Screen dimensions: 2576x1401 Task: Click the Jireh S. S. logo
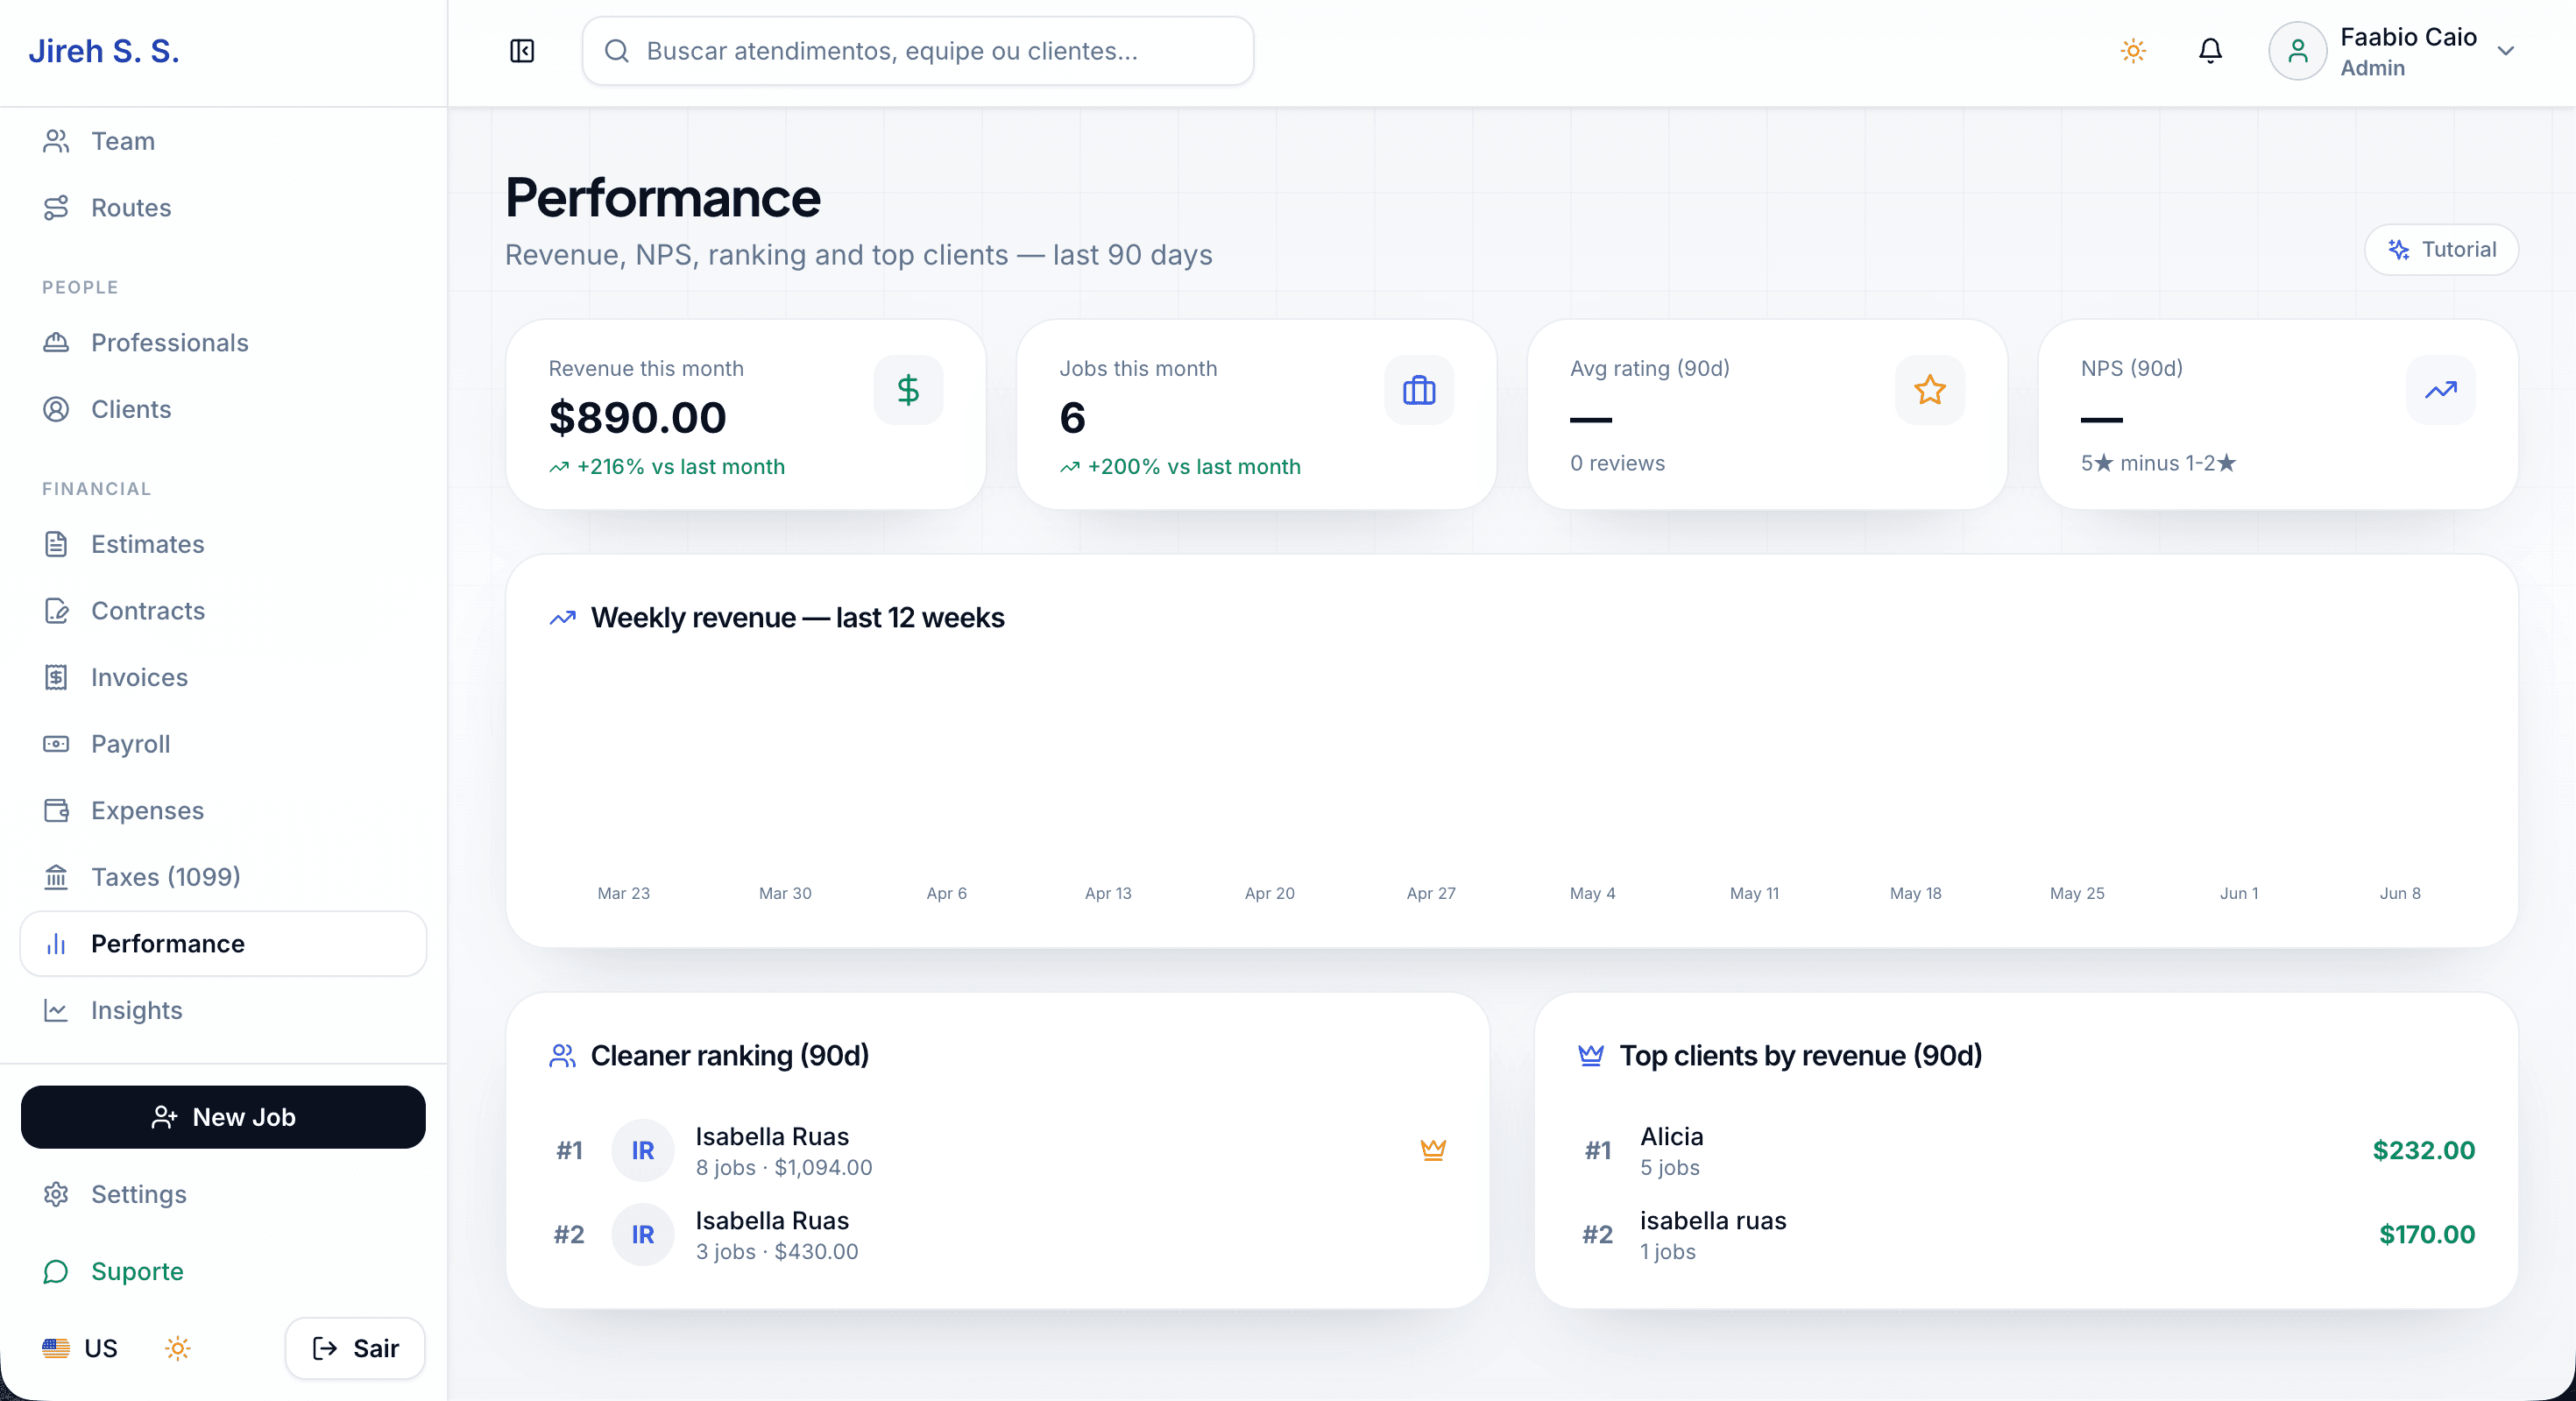[x=104, y=51]
